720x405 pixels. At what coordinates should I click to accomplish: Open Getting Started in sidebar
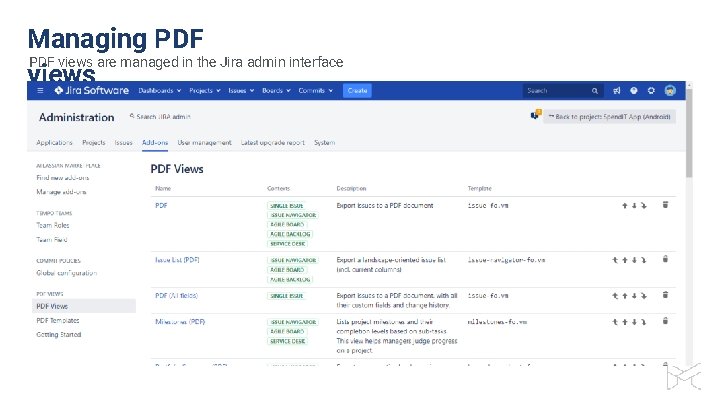tap(59, 334)
